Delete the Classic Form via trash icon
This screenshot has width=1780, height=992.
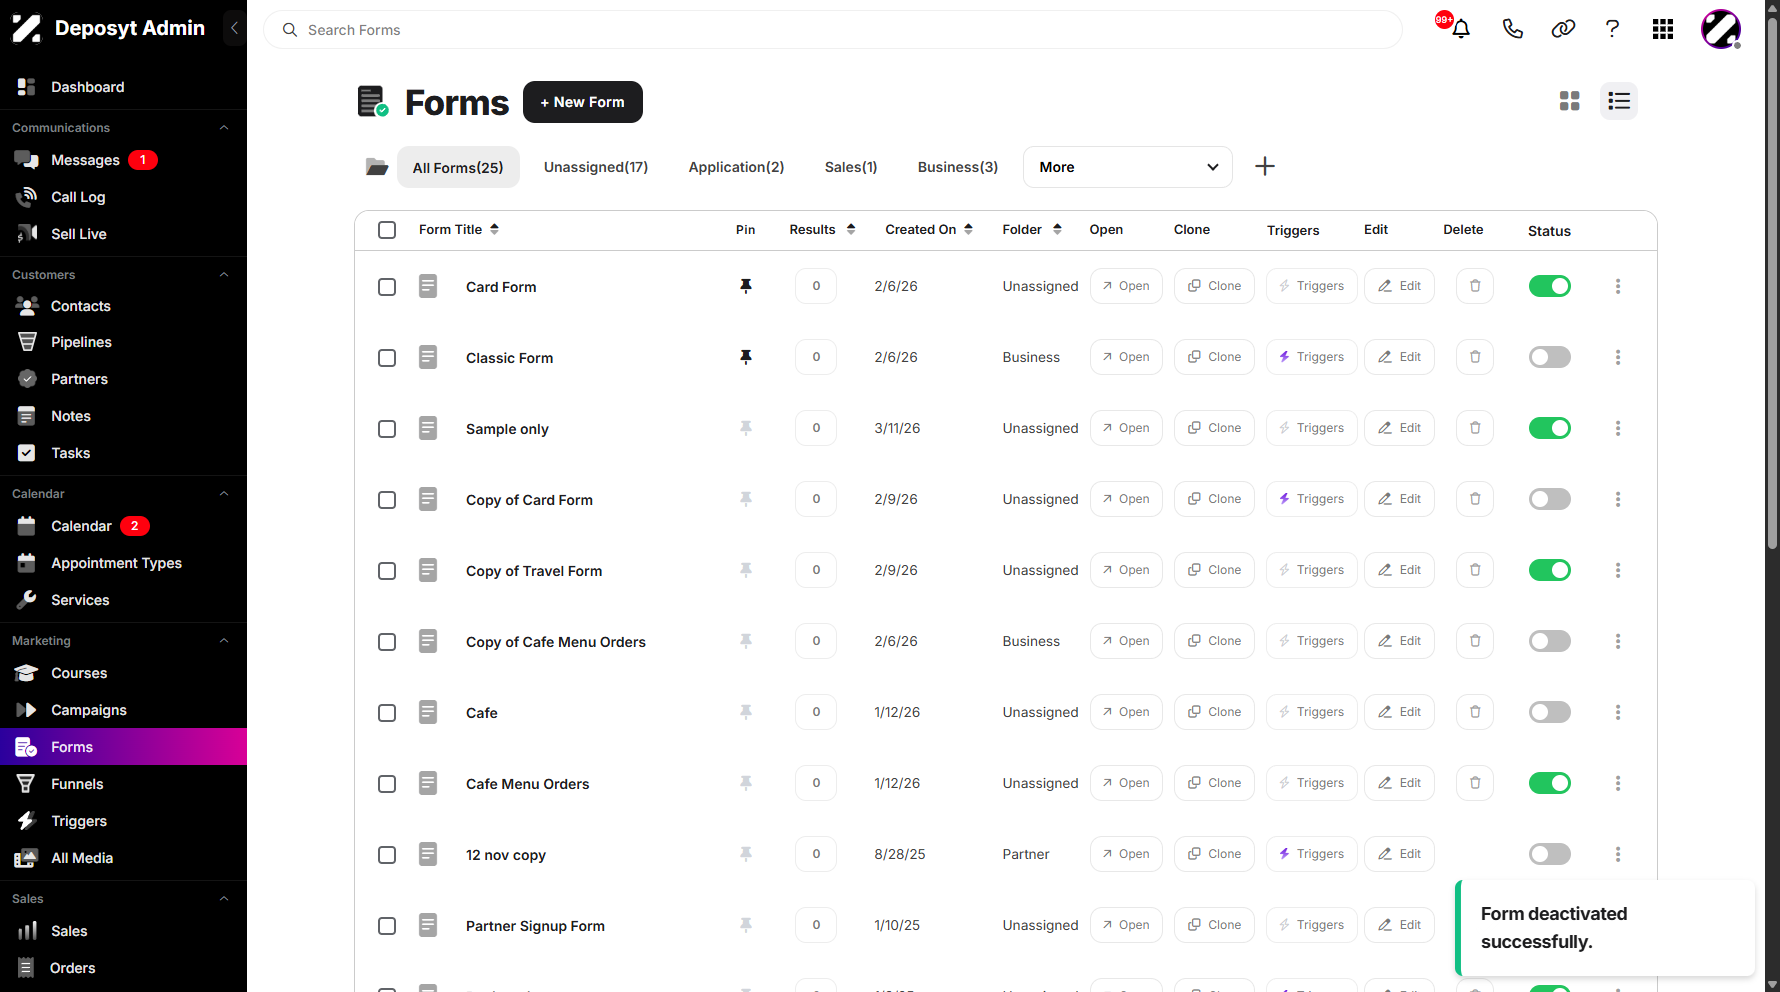(x=1475, y=357)
